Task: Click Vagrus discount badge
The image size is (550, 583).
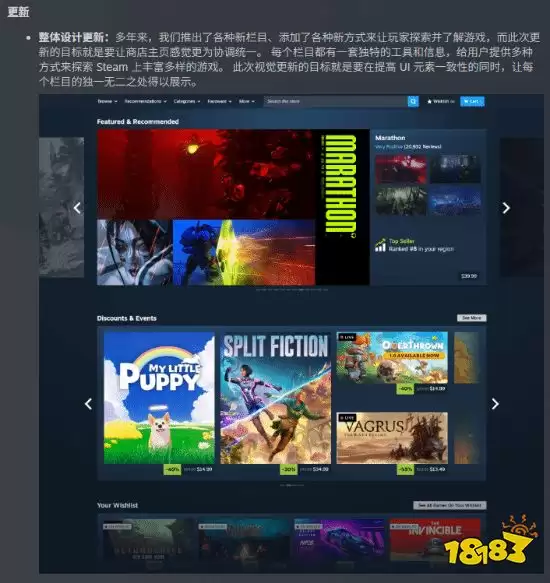Action: tap(405, 469)
